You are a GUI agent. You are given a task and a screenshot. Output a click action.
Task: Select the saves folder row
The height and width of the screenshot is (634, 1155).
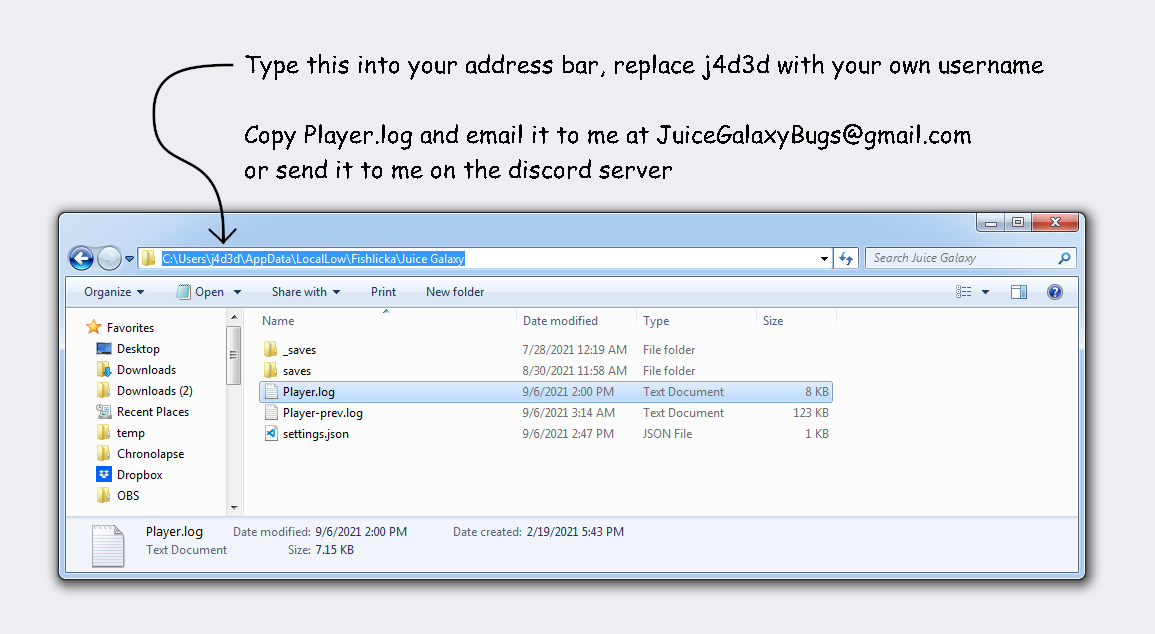pos(546,371)
